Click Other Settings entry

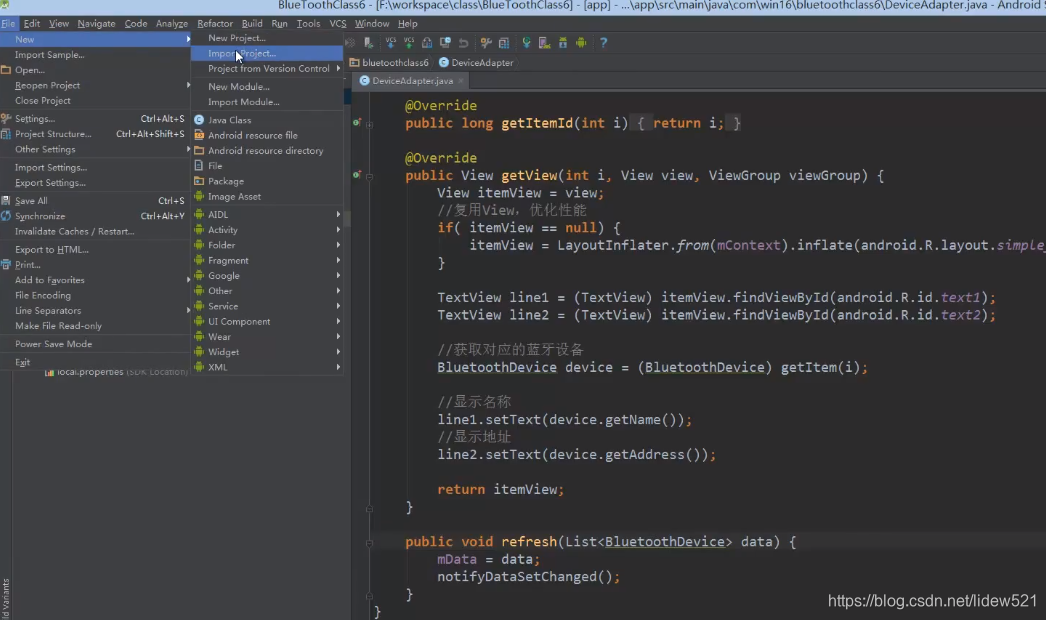click(95, 149)
